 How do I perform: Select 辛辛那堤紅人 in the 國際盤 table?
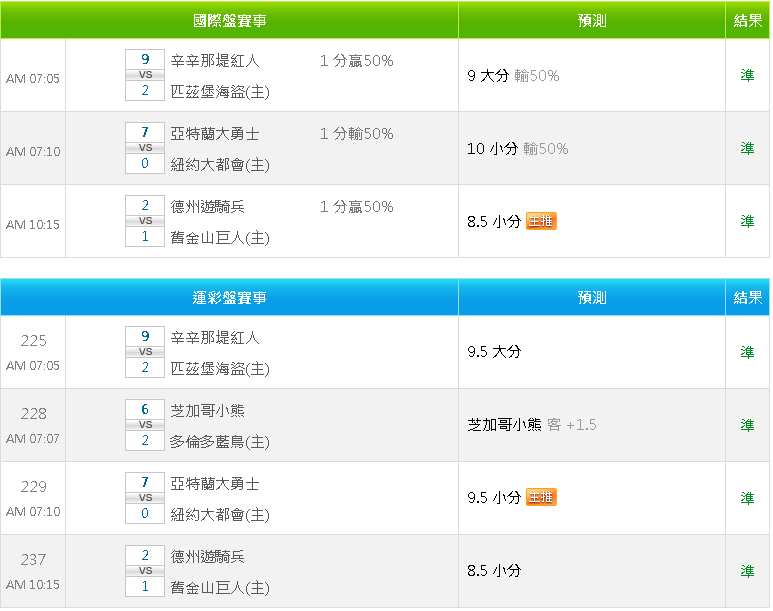[x=215, y=61]
